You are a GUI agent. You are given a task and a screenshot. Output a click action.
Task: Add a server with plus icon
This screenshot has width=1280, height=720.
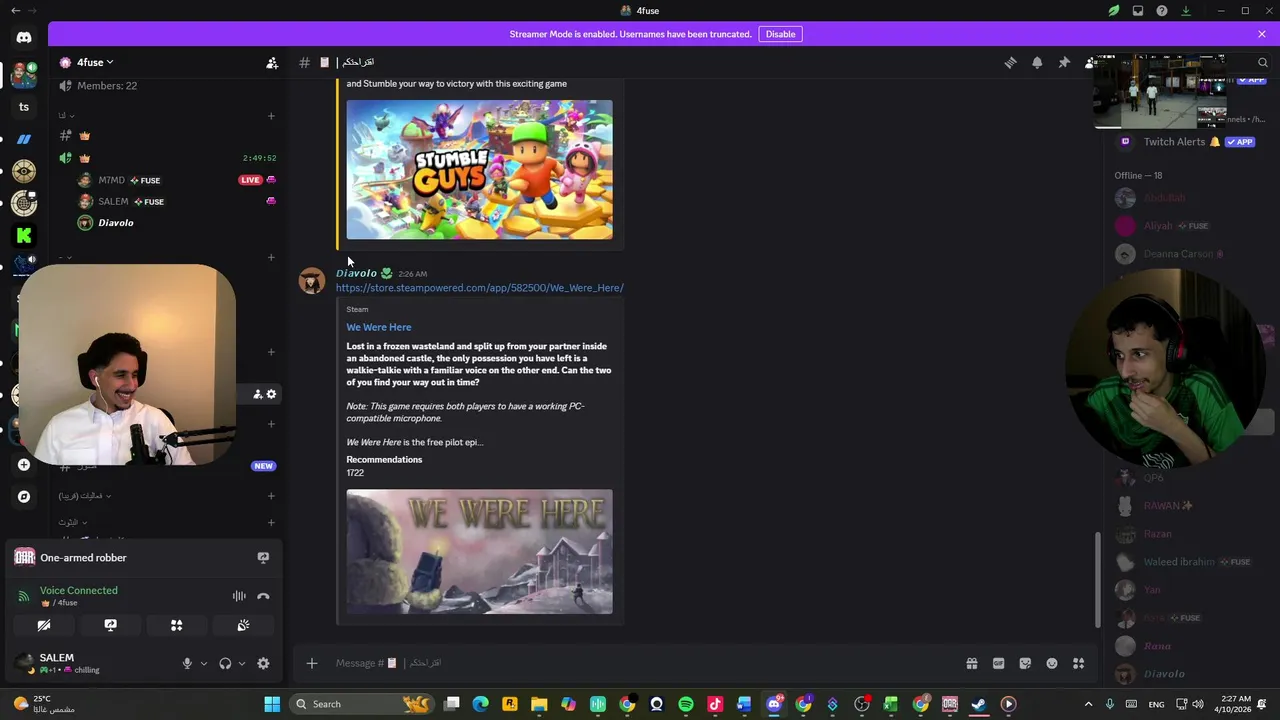click(x=24, y=465)
